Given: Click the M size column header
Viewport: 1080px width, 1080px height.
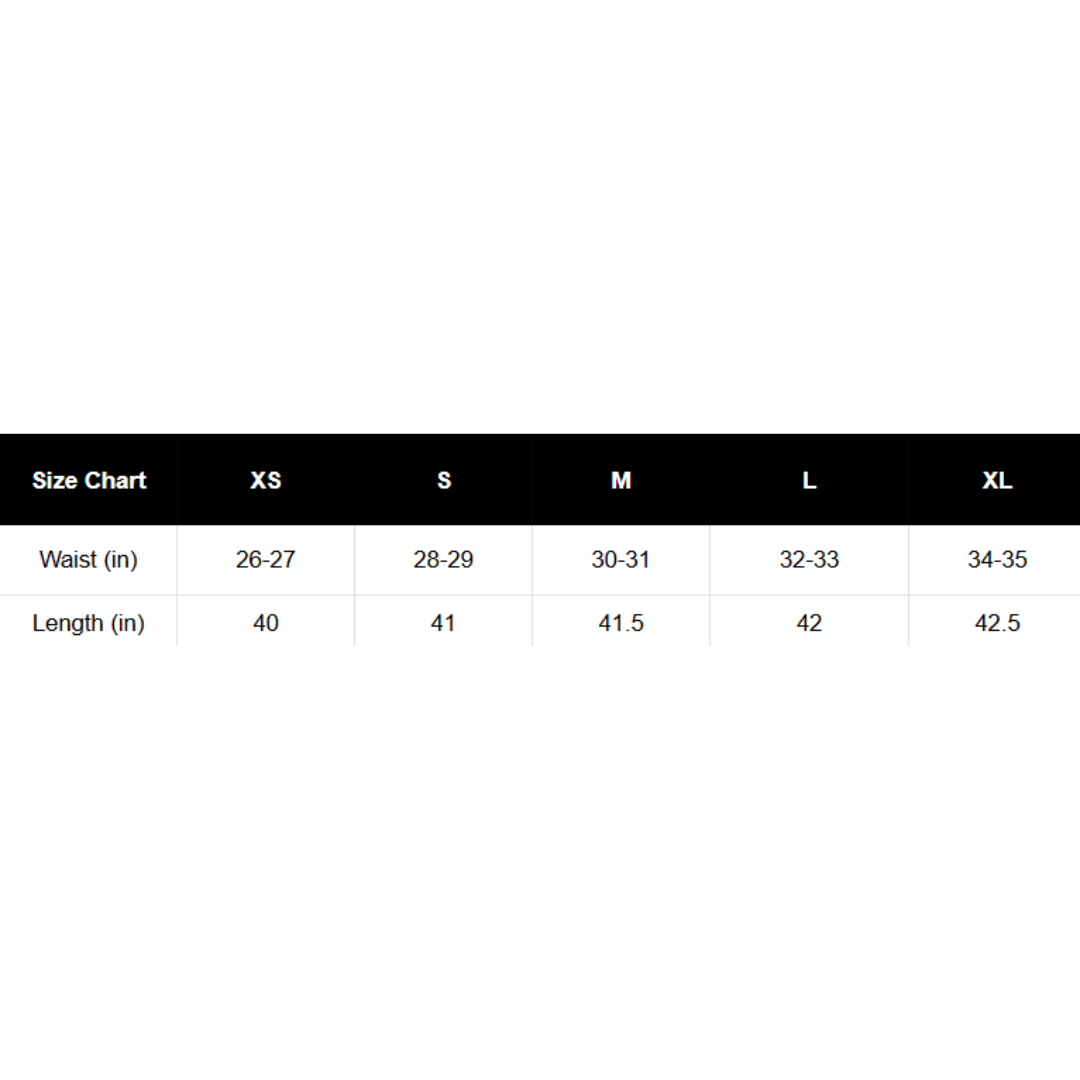Looking at the screenshot, I should coord(621,480).
